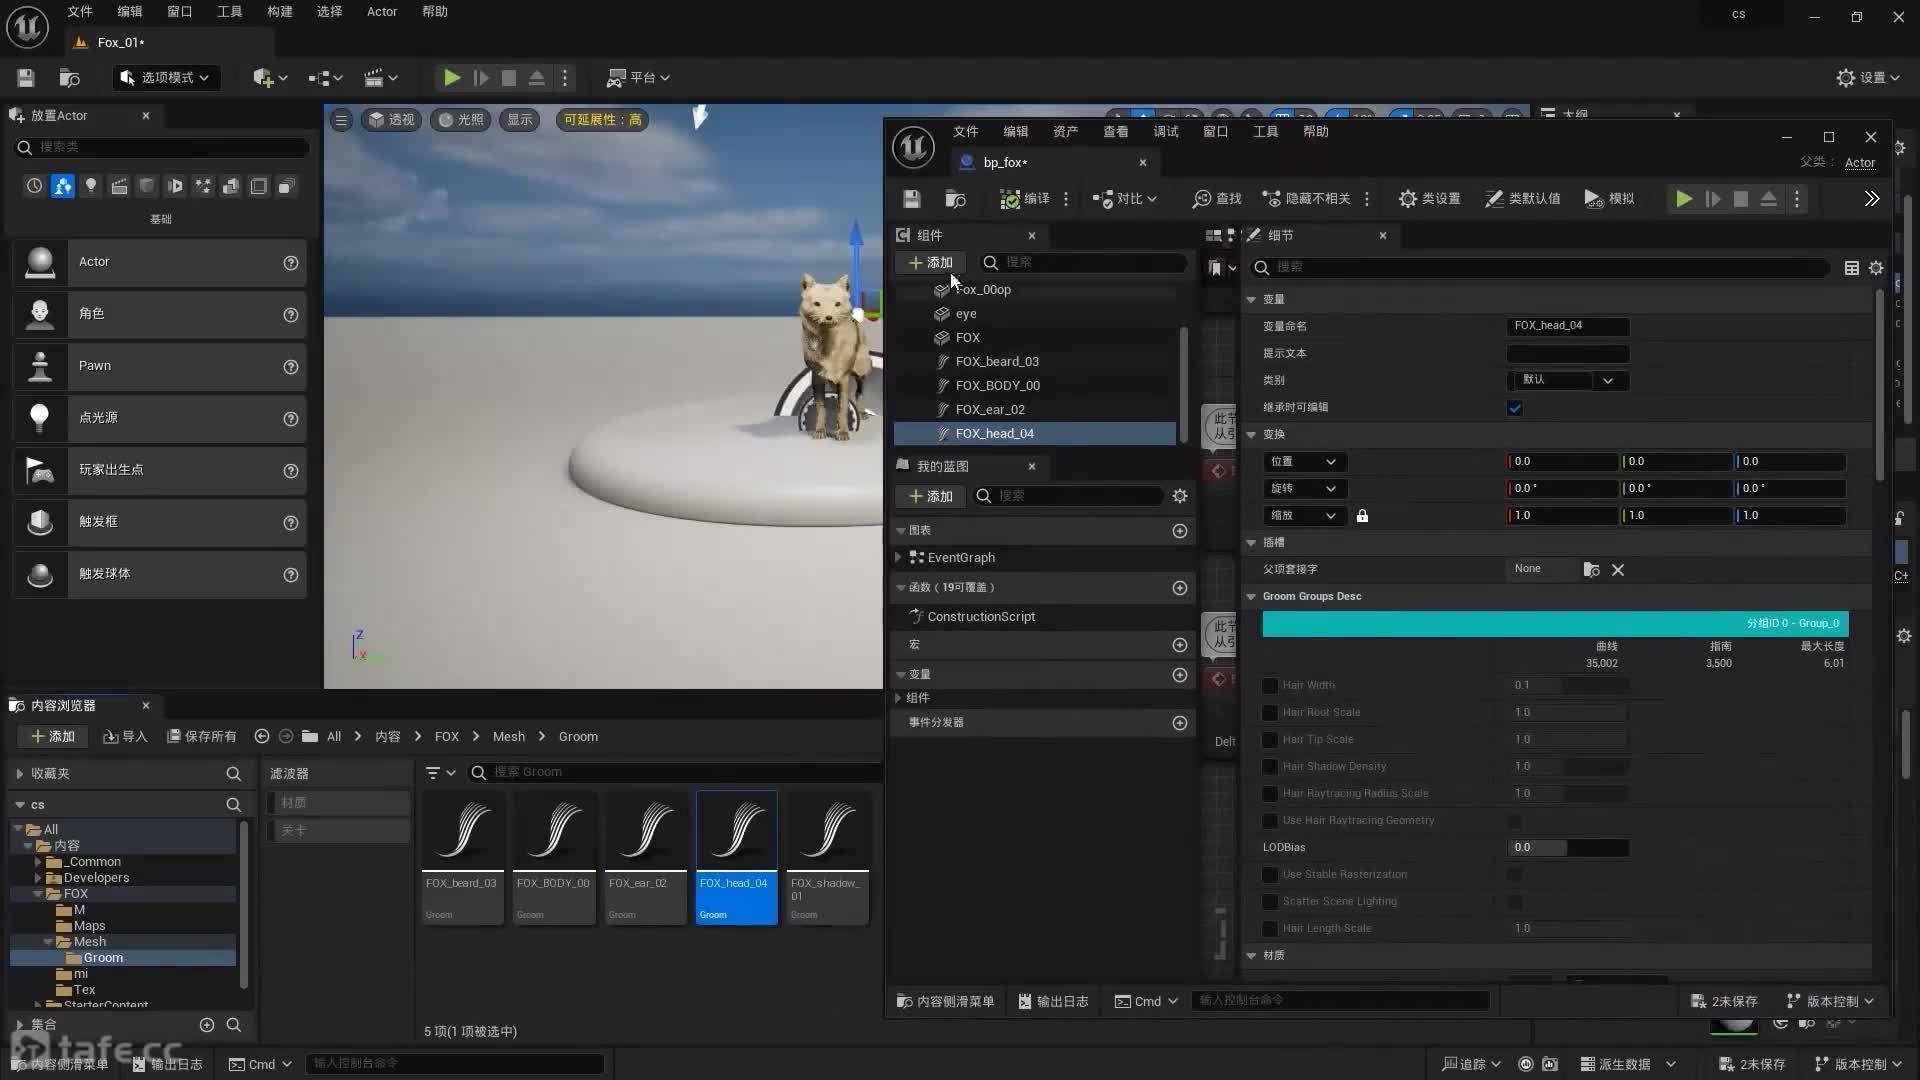Enable Hair Tip Scale override checkbox

click(1270, 740)
